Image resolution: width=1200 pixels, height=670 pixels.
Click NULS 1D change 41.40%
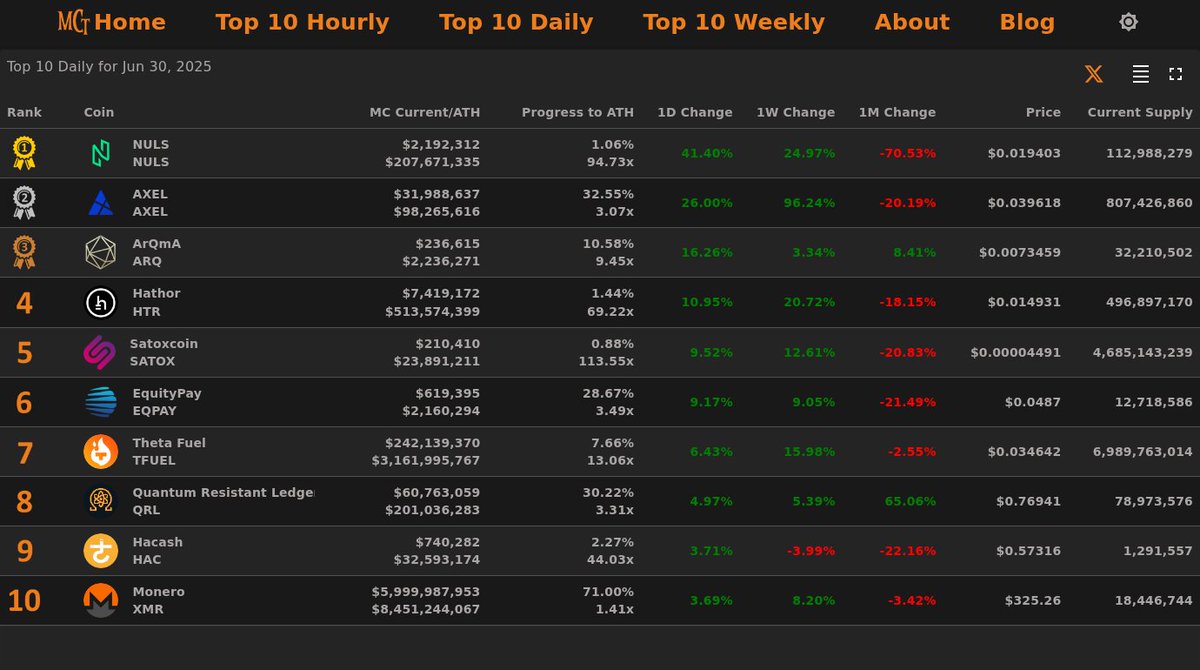[x=707, y=153]
